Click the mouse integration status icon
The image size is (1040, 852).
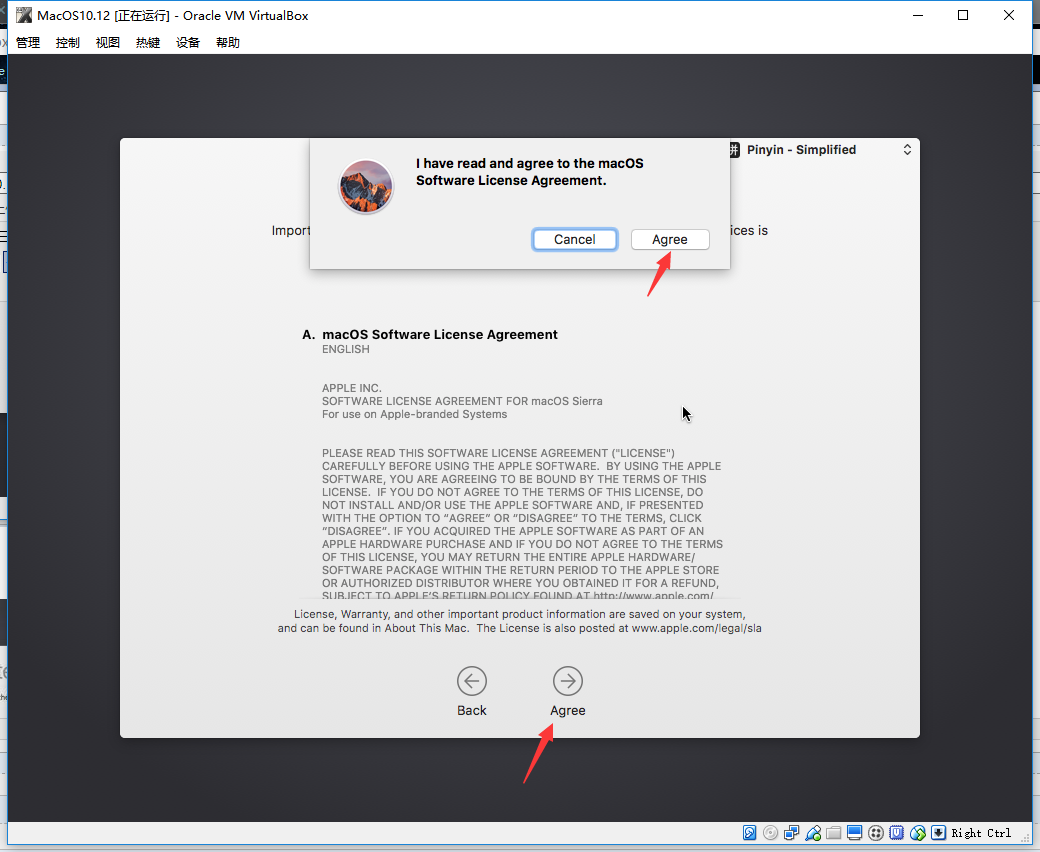tap(918, 833)
